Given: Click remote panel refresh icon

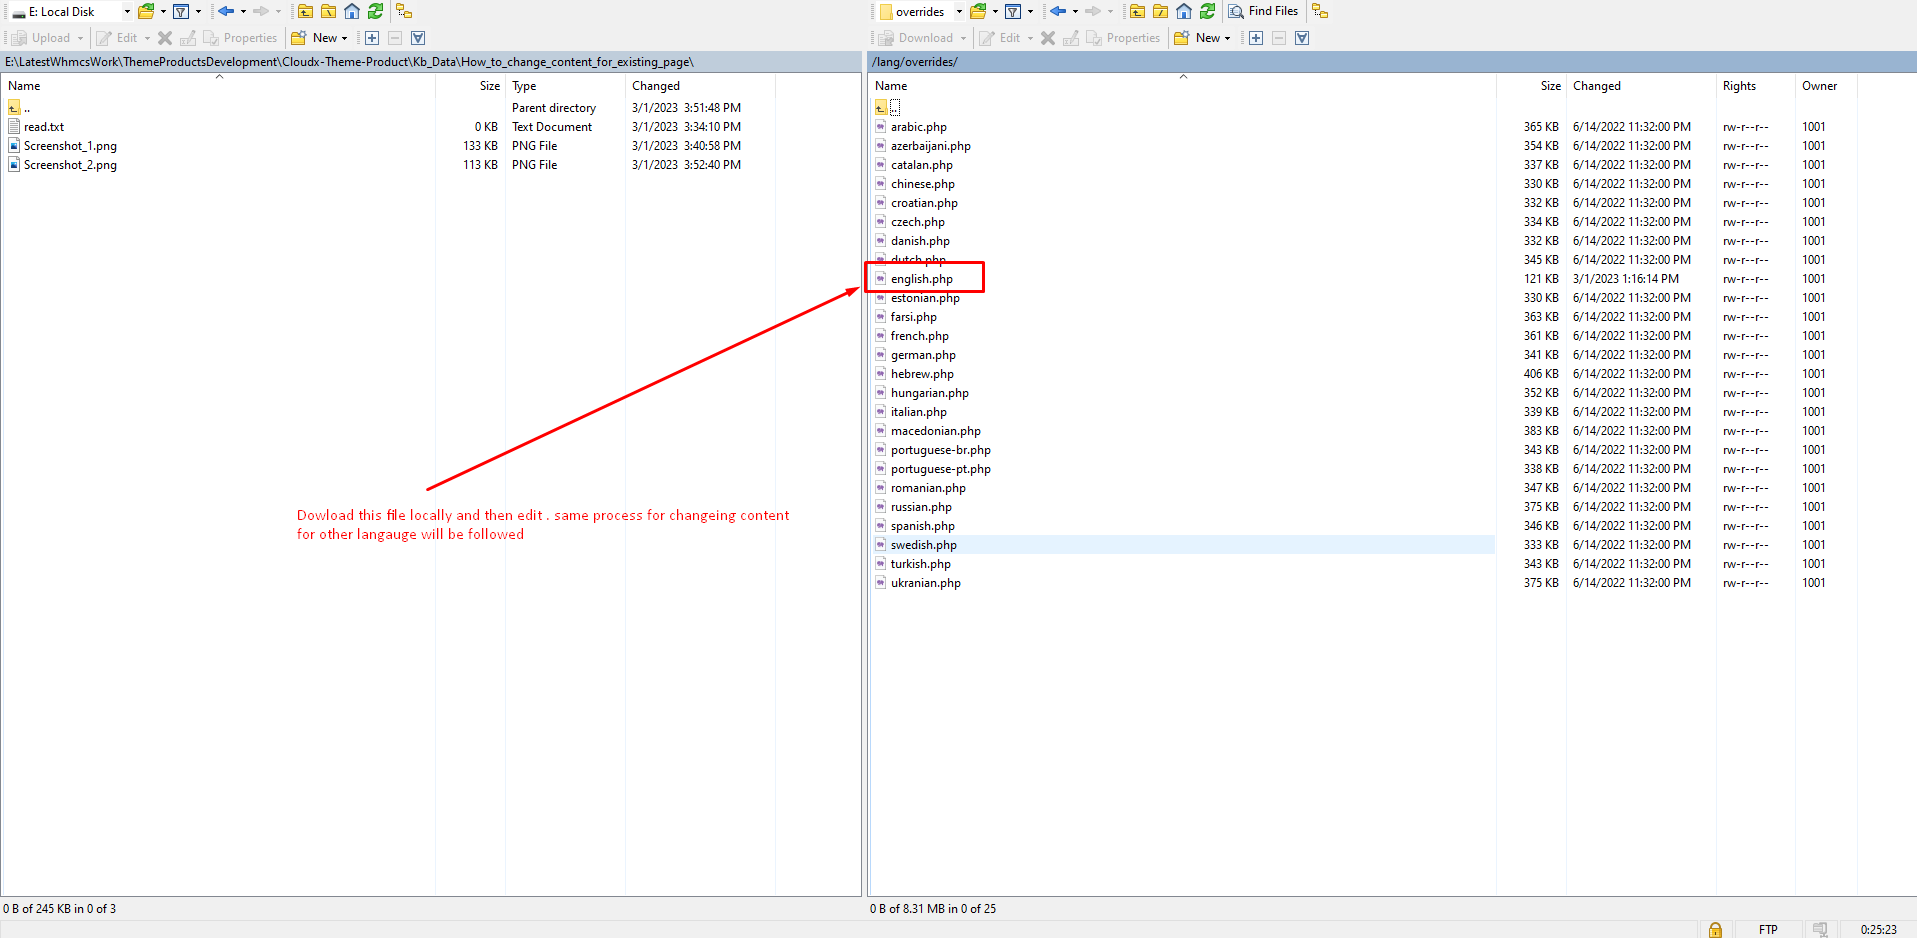Looking at the screenshot, I should [1207, 11].
